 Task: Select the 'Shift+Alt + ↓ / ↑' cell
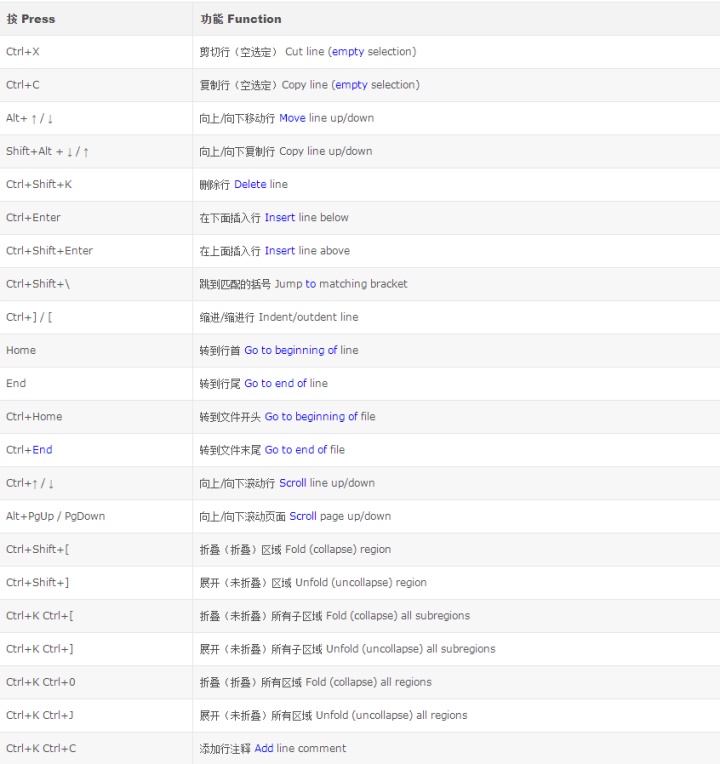(96, 152)
